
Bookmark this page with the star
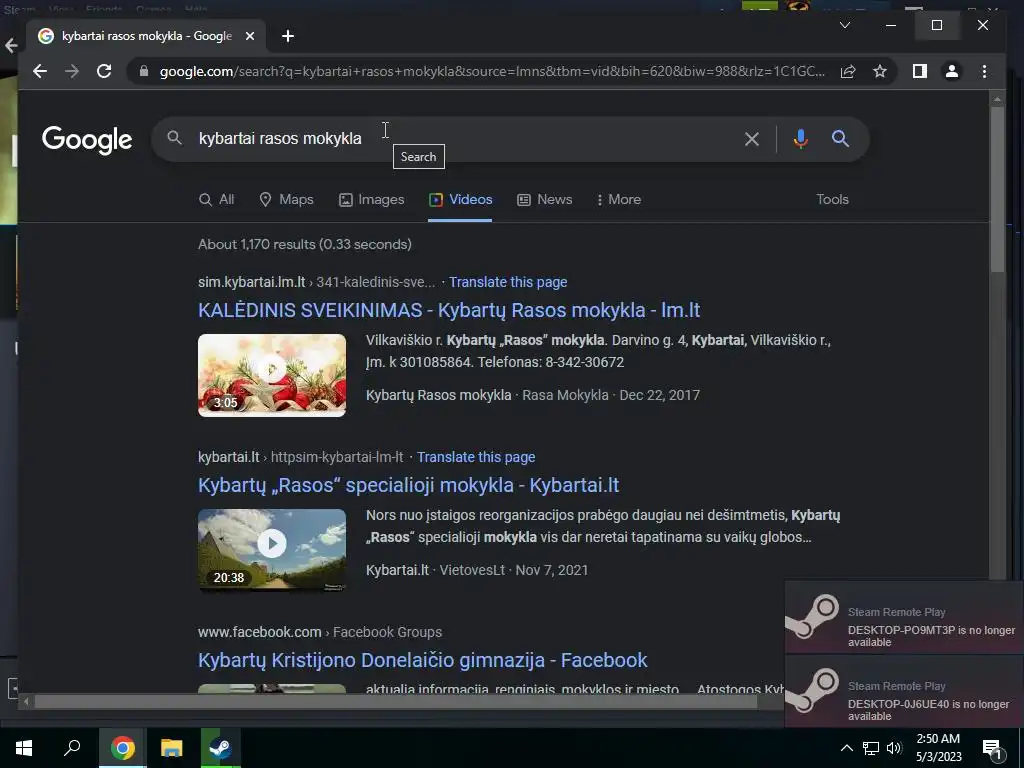point(880,71)
